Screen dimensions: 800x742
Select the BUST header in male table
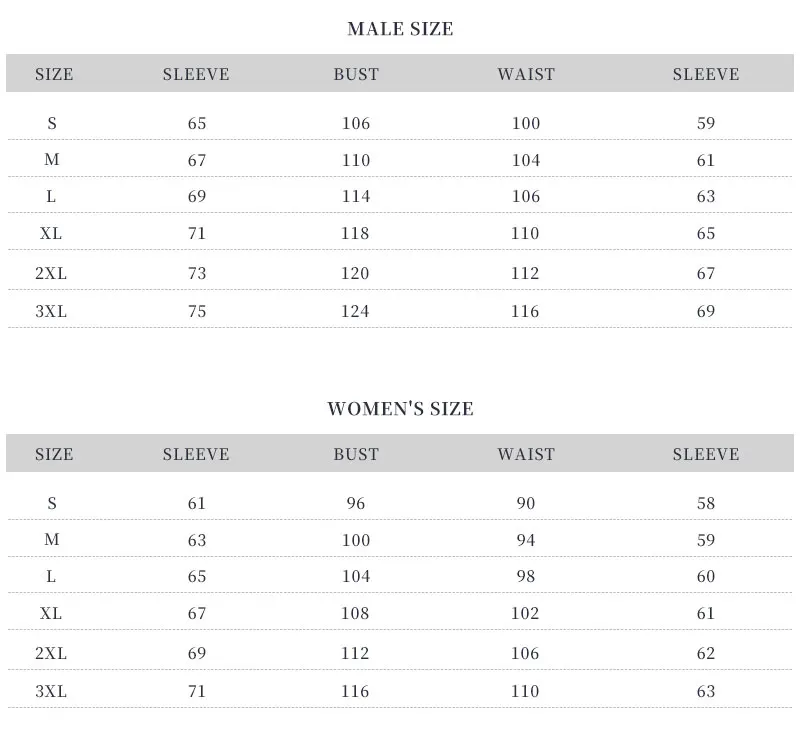click(356, 74)
